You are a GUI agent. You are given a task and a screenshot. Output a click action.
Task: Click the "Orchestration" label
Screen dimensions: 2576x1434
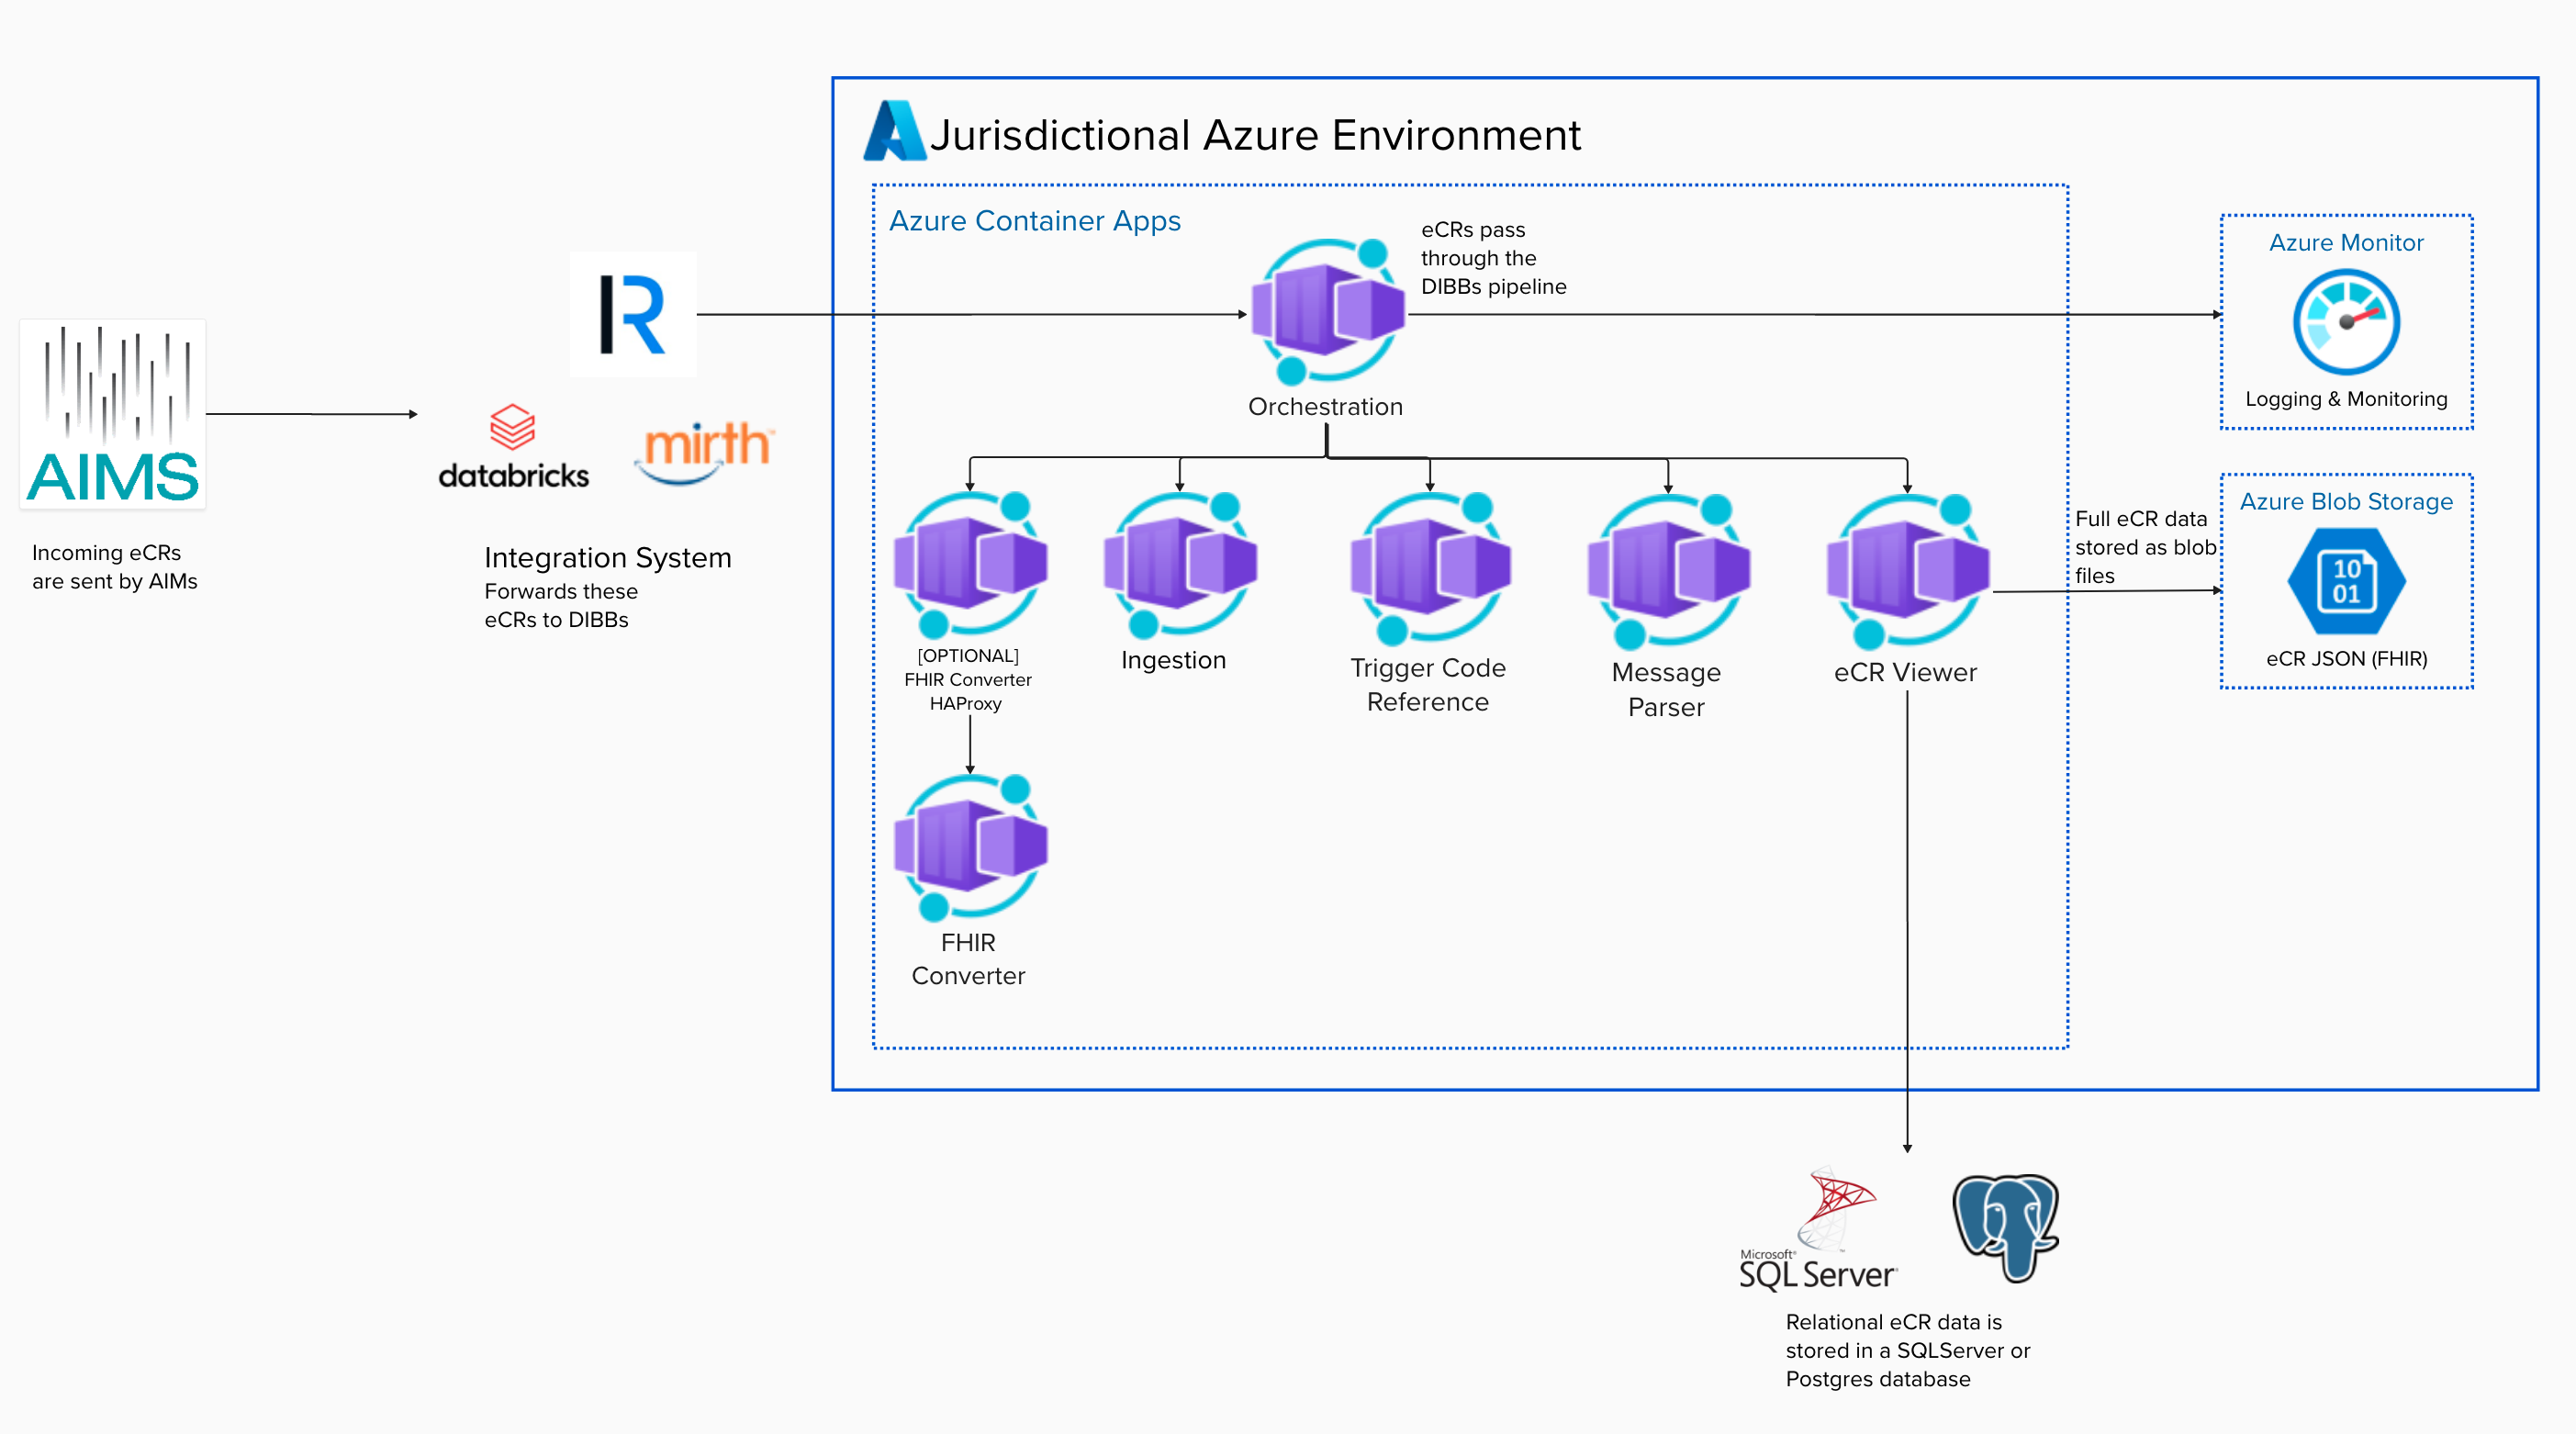point(1325,406)
